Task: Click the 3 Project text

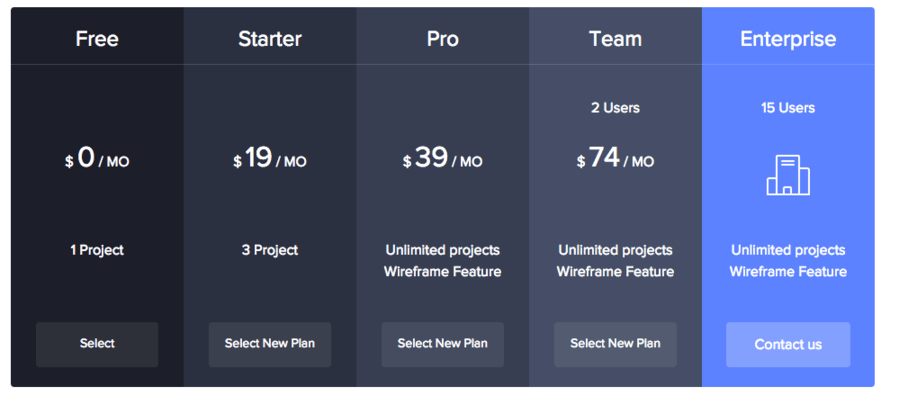Action: click(270, 250)
